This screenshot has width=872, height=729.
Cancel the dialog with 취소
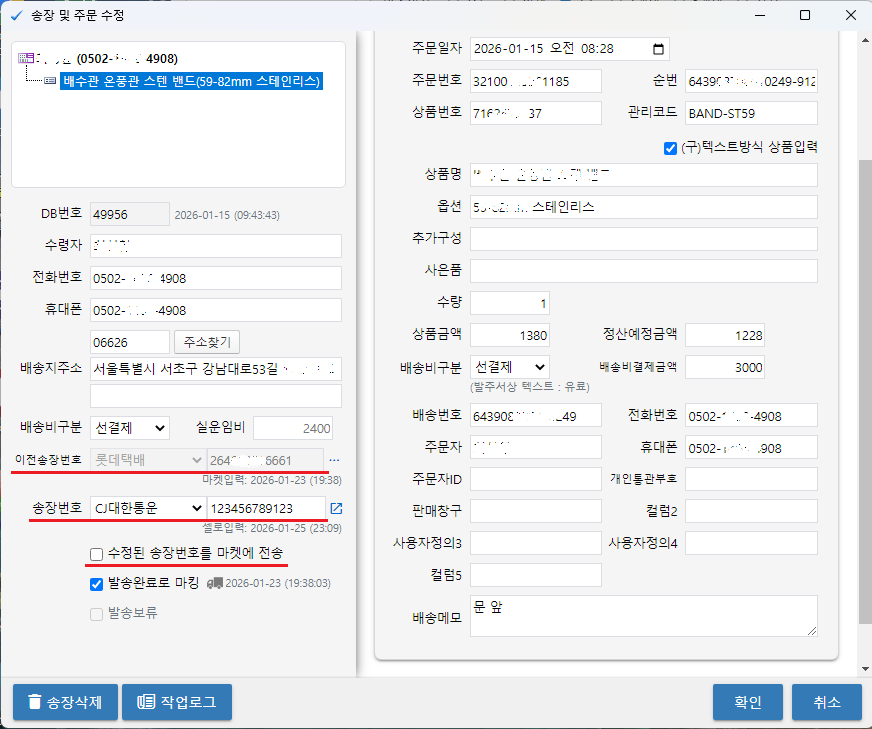coord(827,702)
